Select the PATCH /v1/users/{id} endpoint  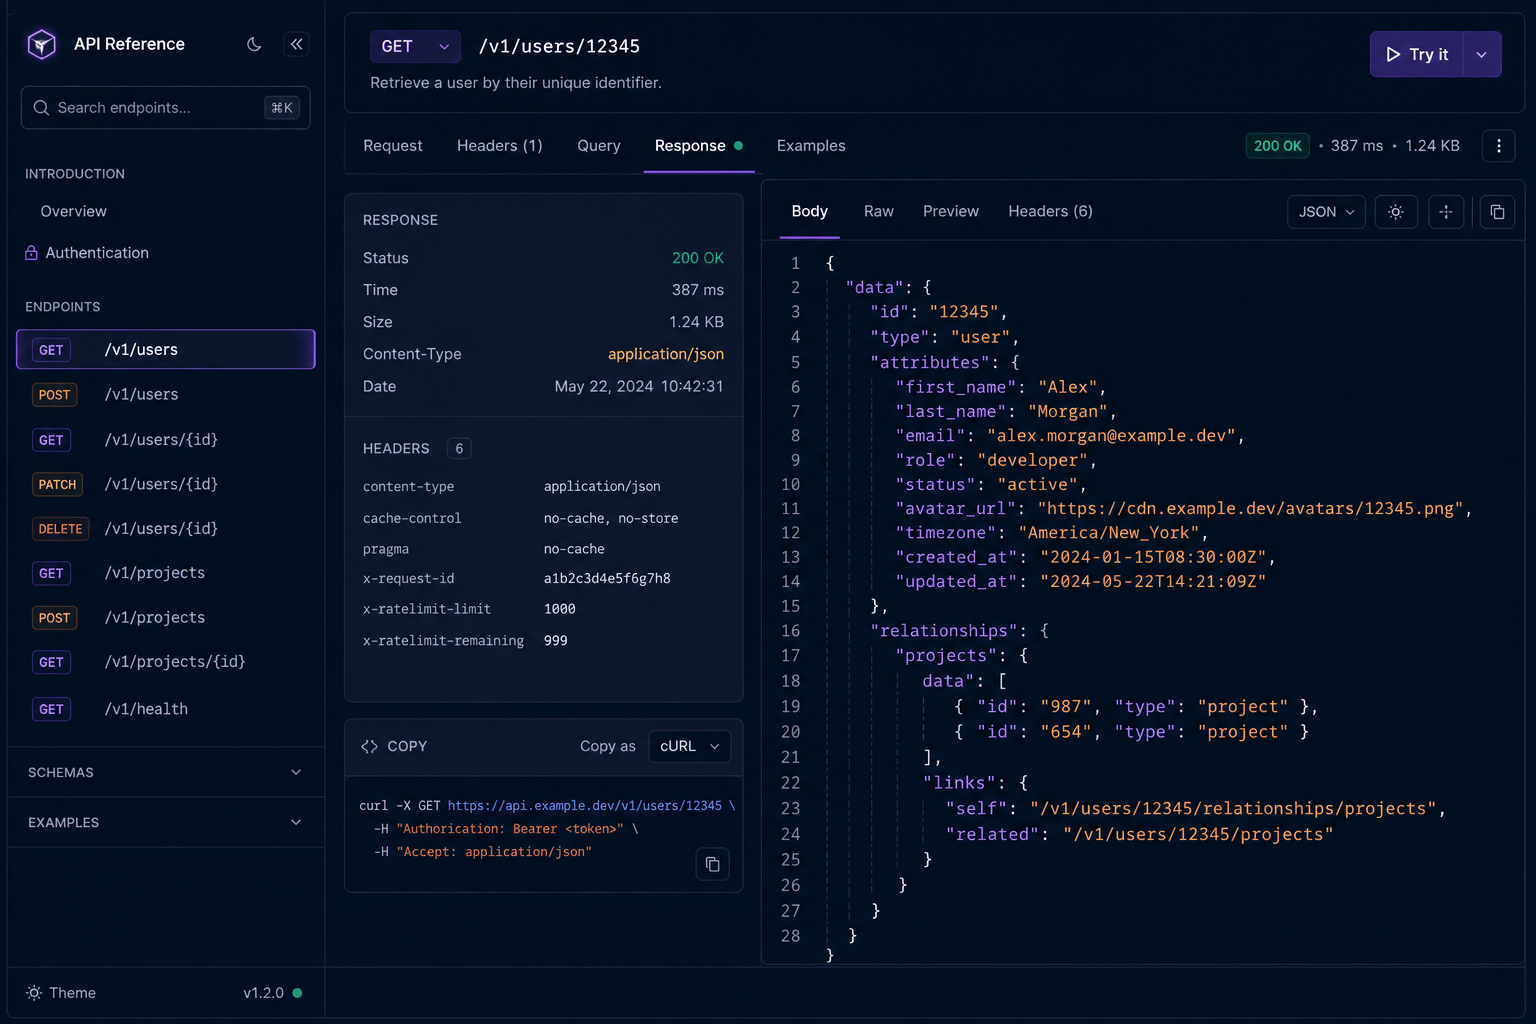click(x=166, y=484)
